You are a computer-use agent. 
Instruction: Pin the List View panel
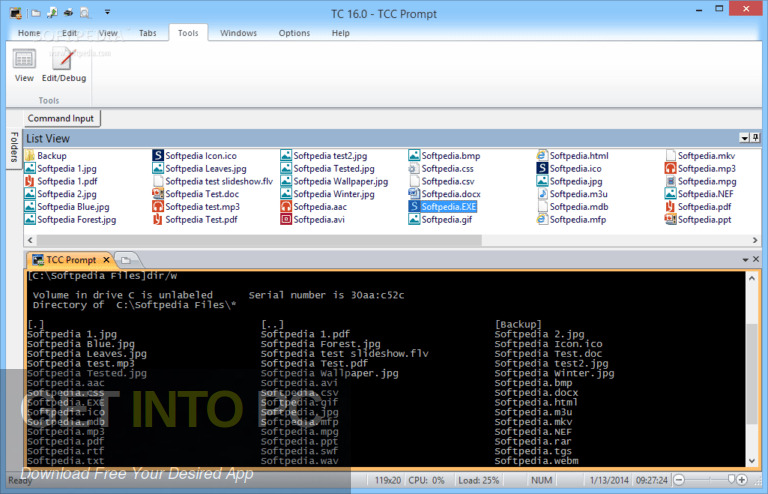(x=756, y=138)
